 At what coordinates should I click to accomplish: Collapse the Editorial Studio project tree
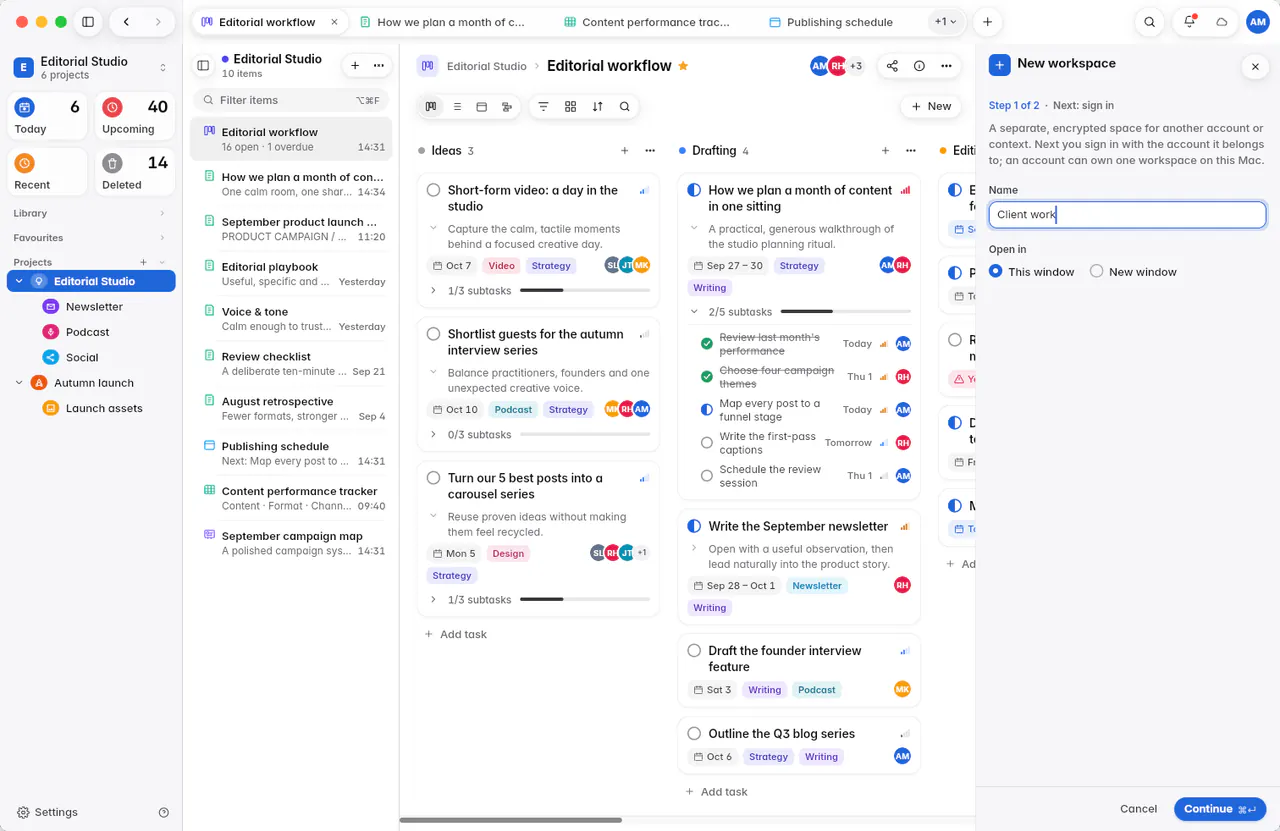[x=19, y=282]
